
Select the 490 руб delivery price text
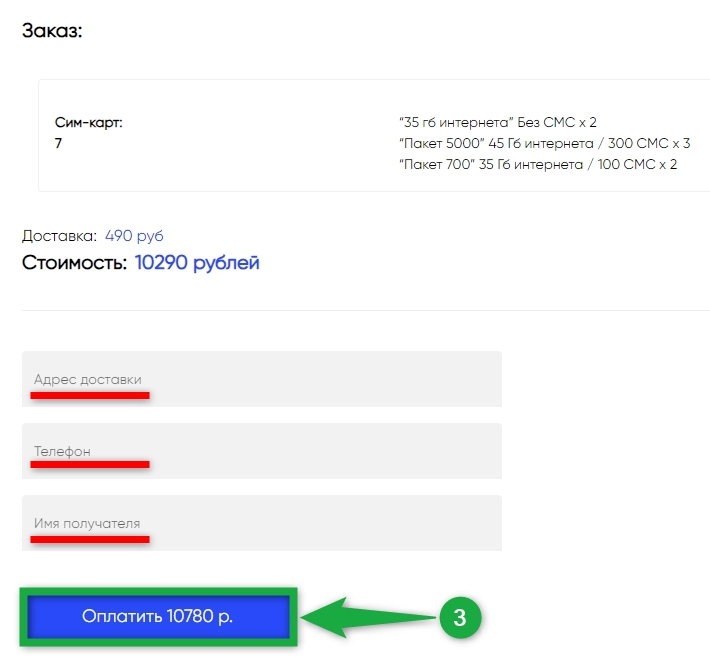coord(134,236)
